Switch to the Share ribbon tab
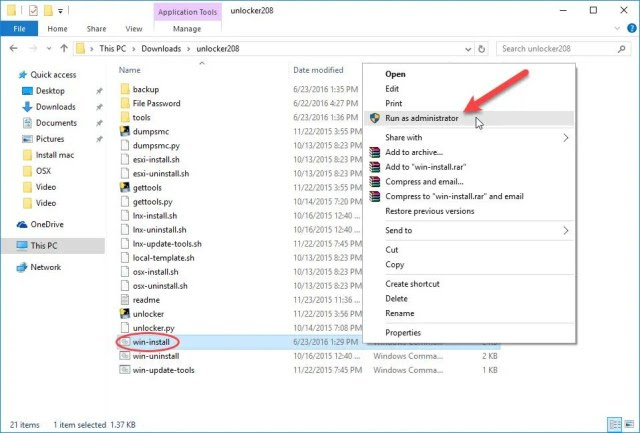Screen dimensions: 640x433 click(96, 29)
